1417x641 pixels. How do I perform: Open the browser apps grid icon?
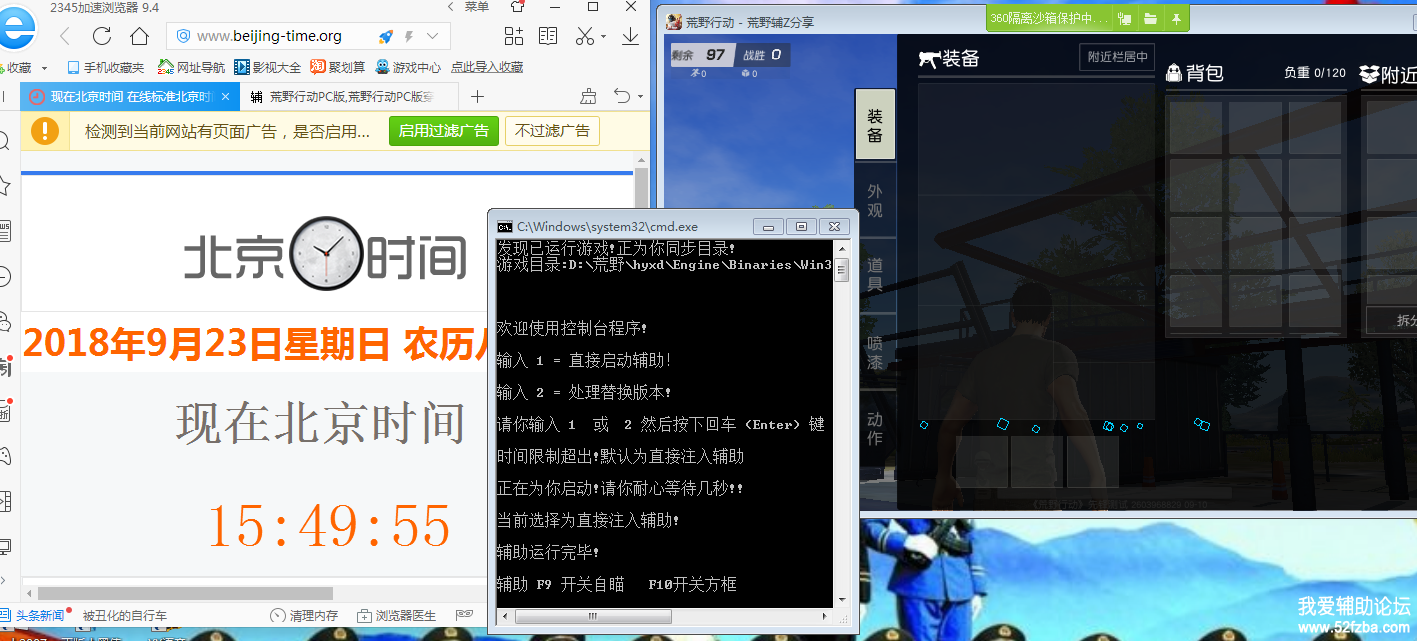[x=514, y=36]
